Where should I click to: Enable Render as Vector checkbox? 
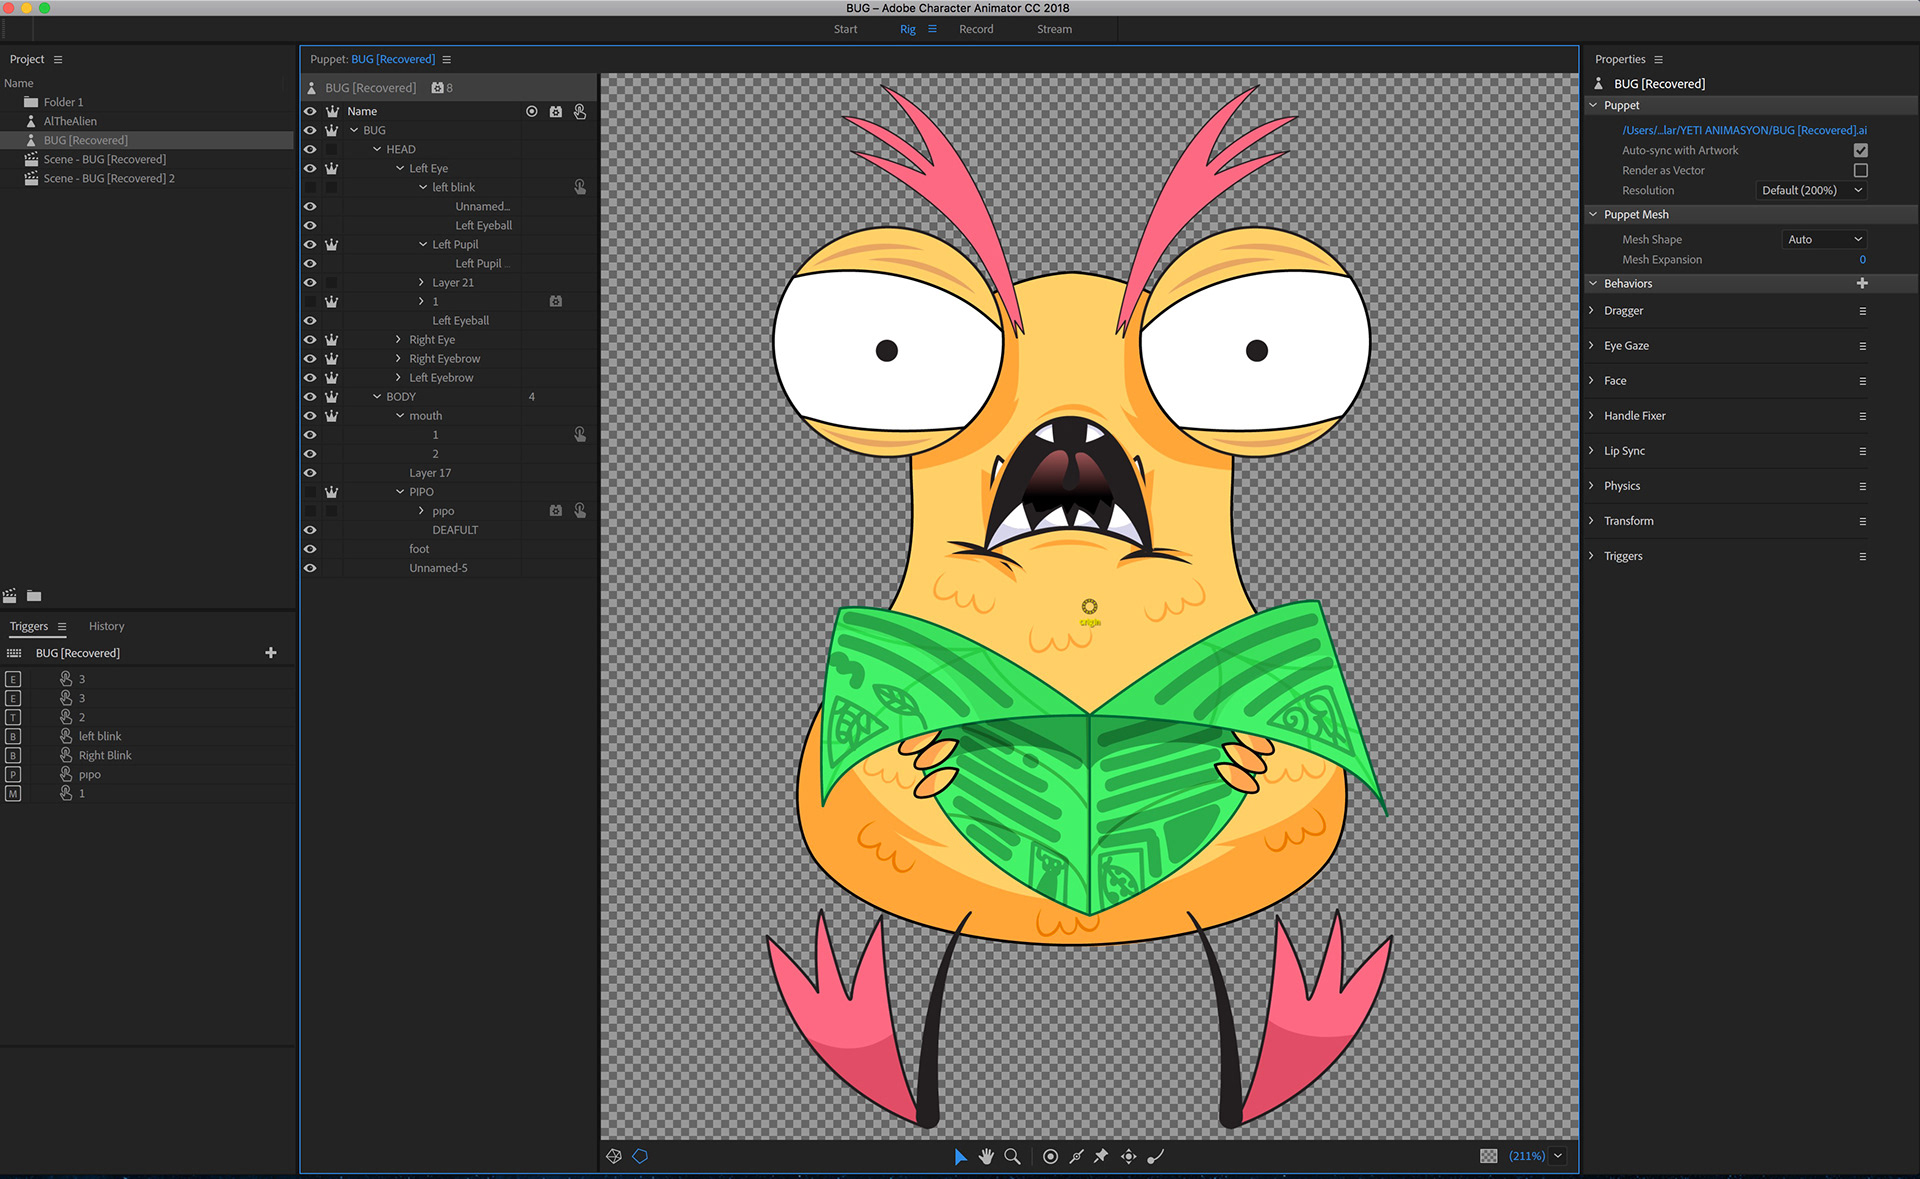click(1861, 170)
